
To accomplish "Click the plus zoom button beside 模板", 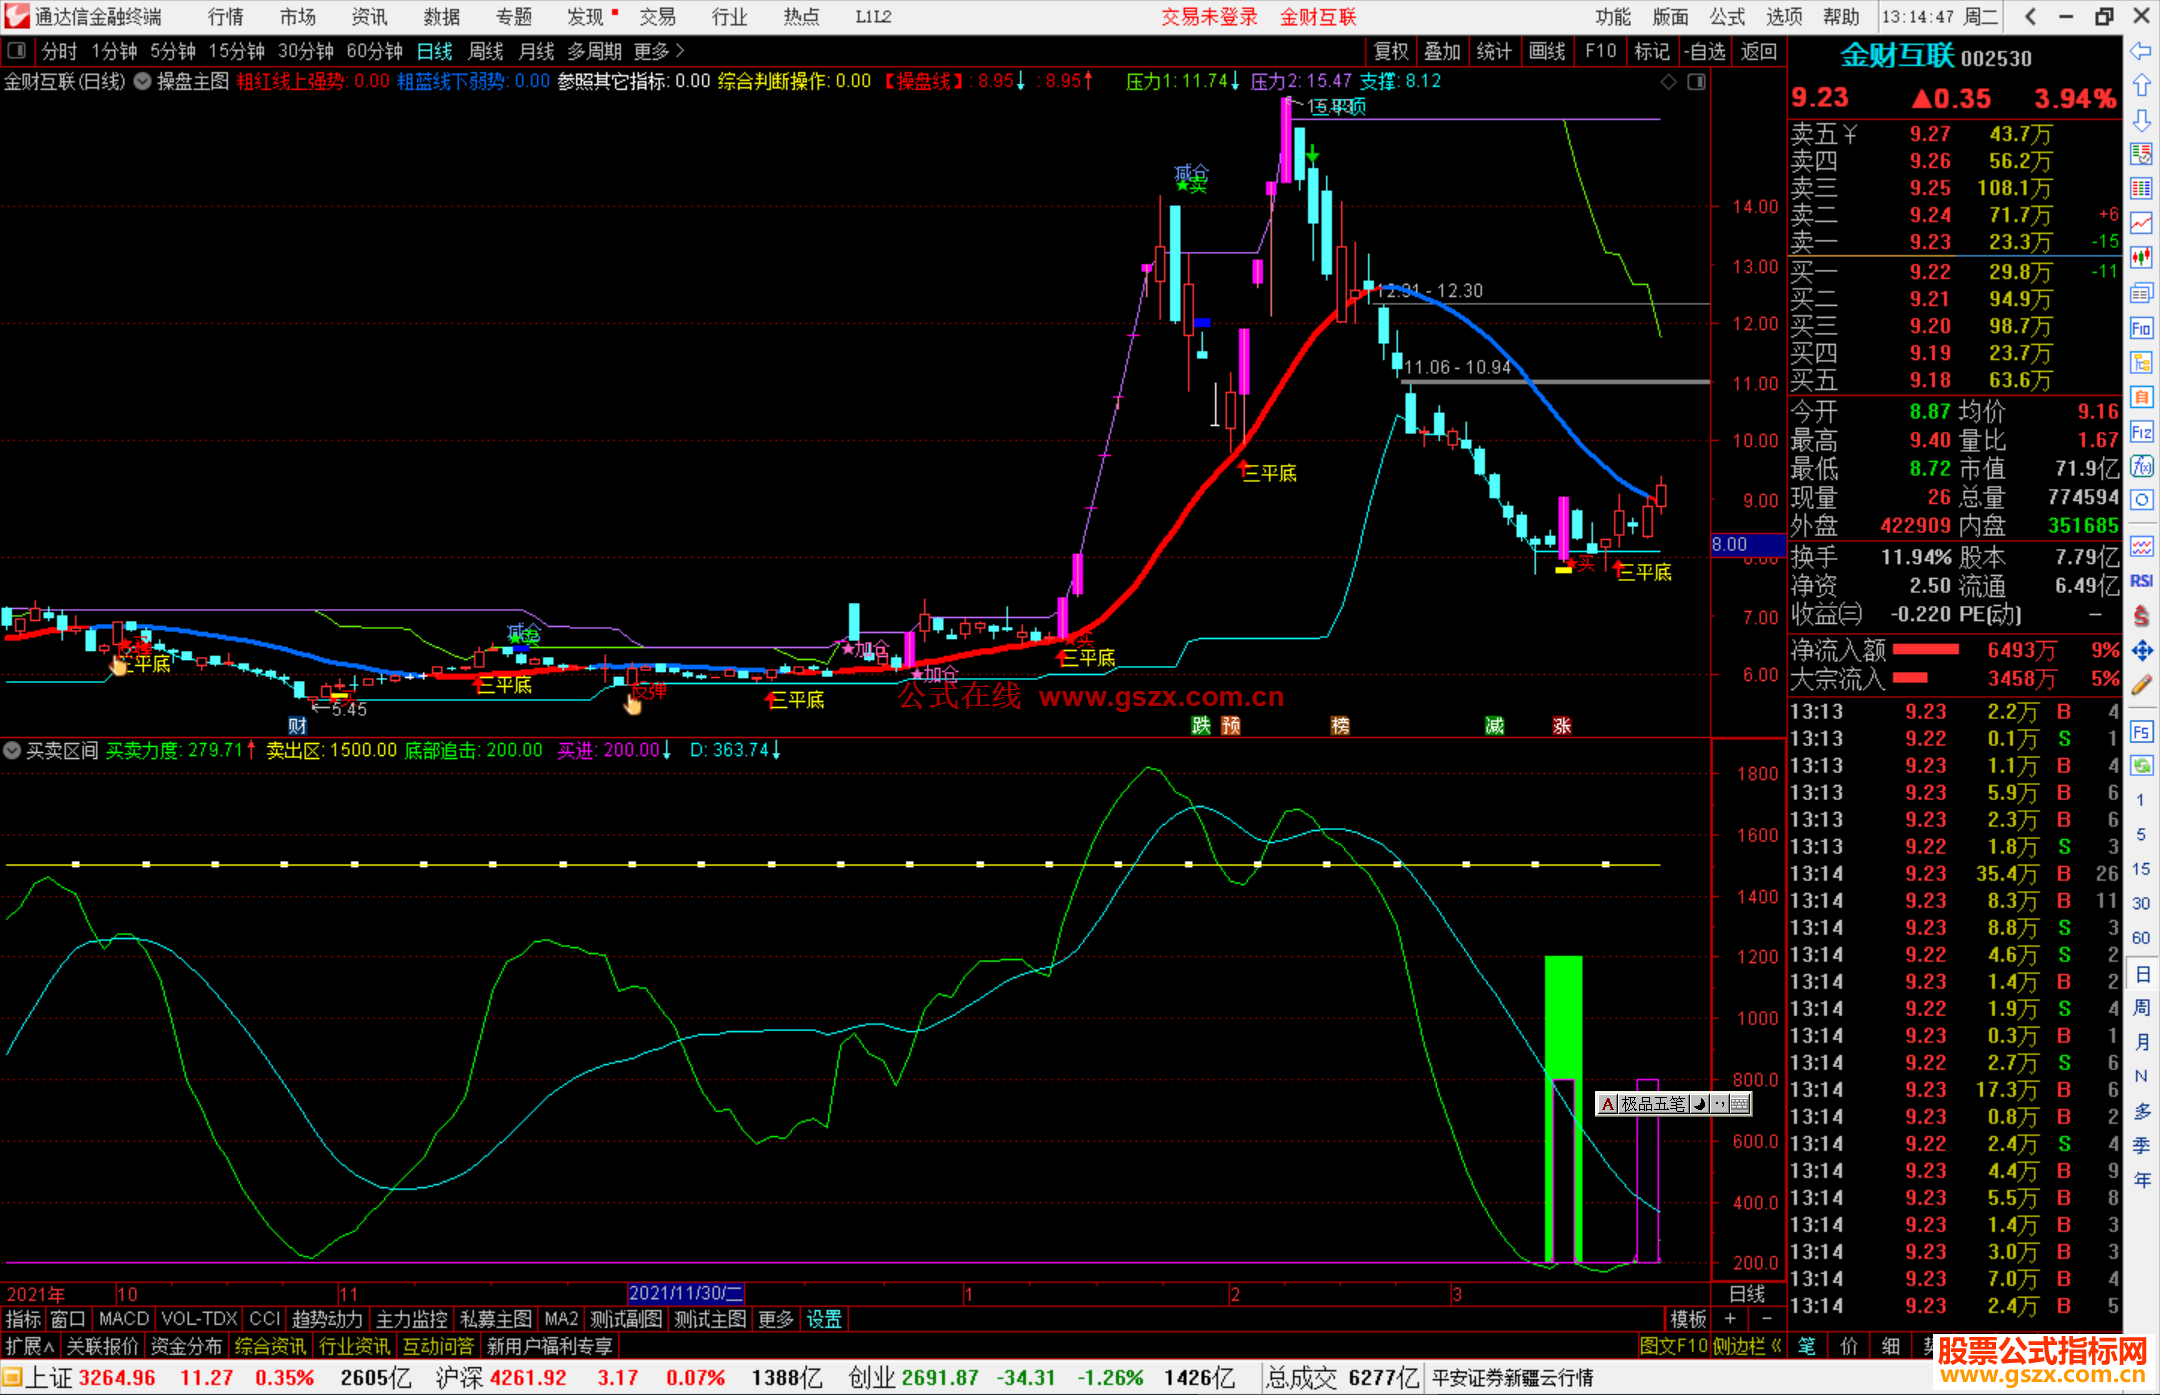I will click(x=1730, y=1319).
